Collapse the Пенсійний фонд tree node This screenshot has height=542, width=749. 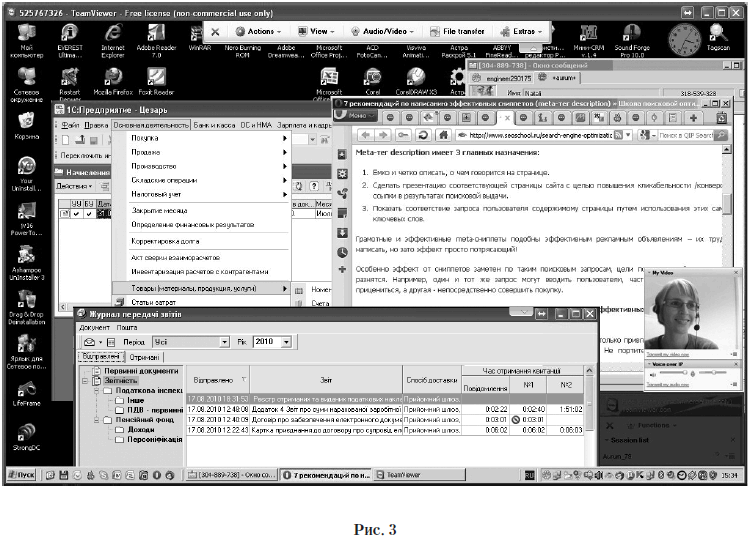[x=95, y=420]
